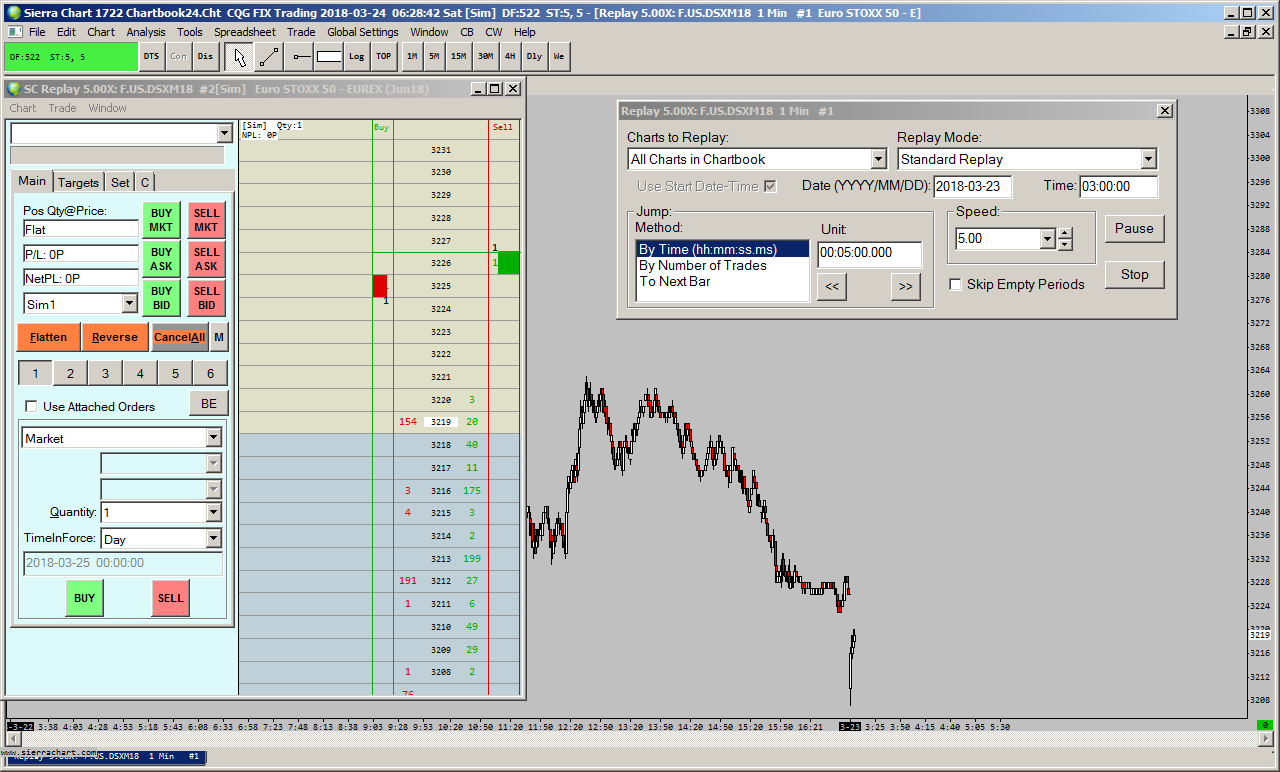The image size is (1280, 772).
Task: Open top symbol dropdown in trade window
Action: tap(223, 133)
